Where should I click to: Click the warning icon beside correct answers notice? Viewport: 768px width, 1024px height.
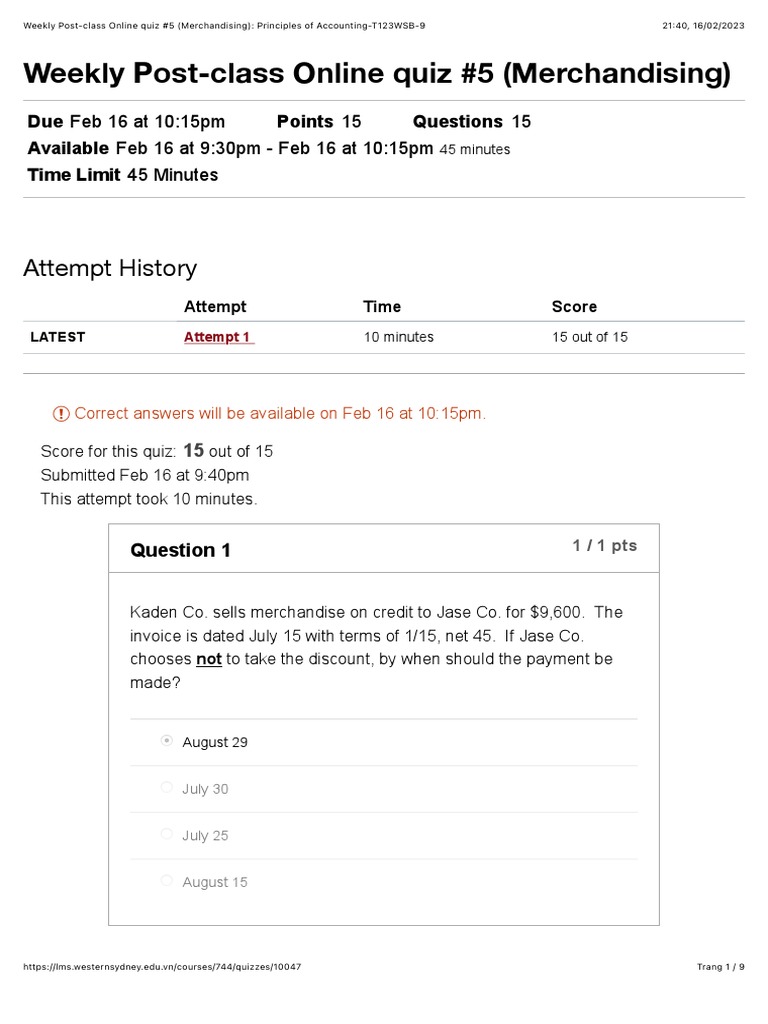pos(61,414)
